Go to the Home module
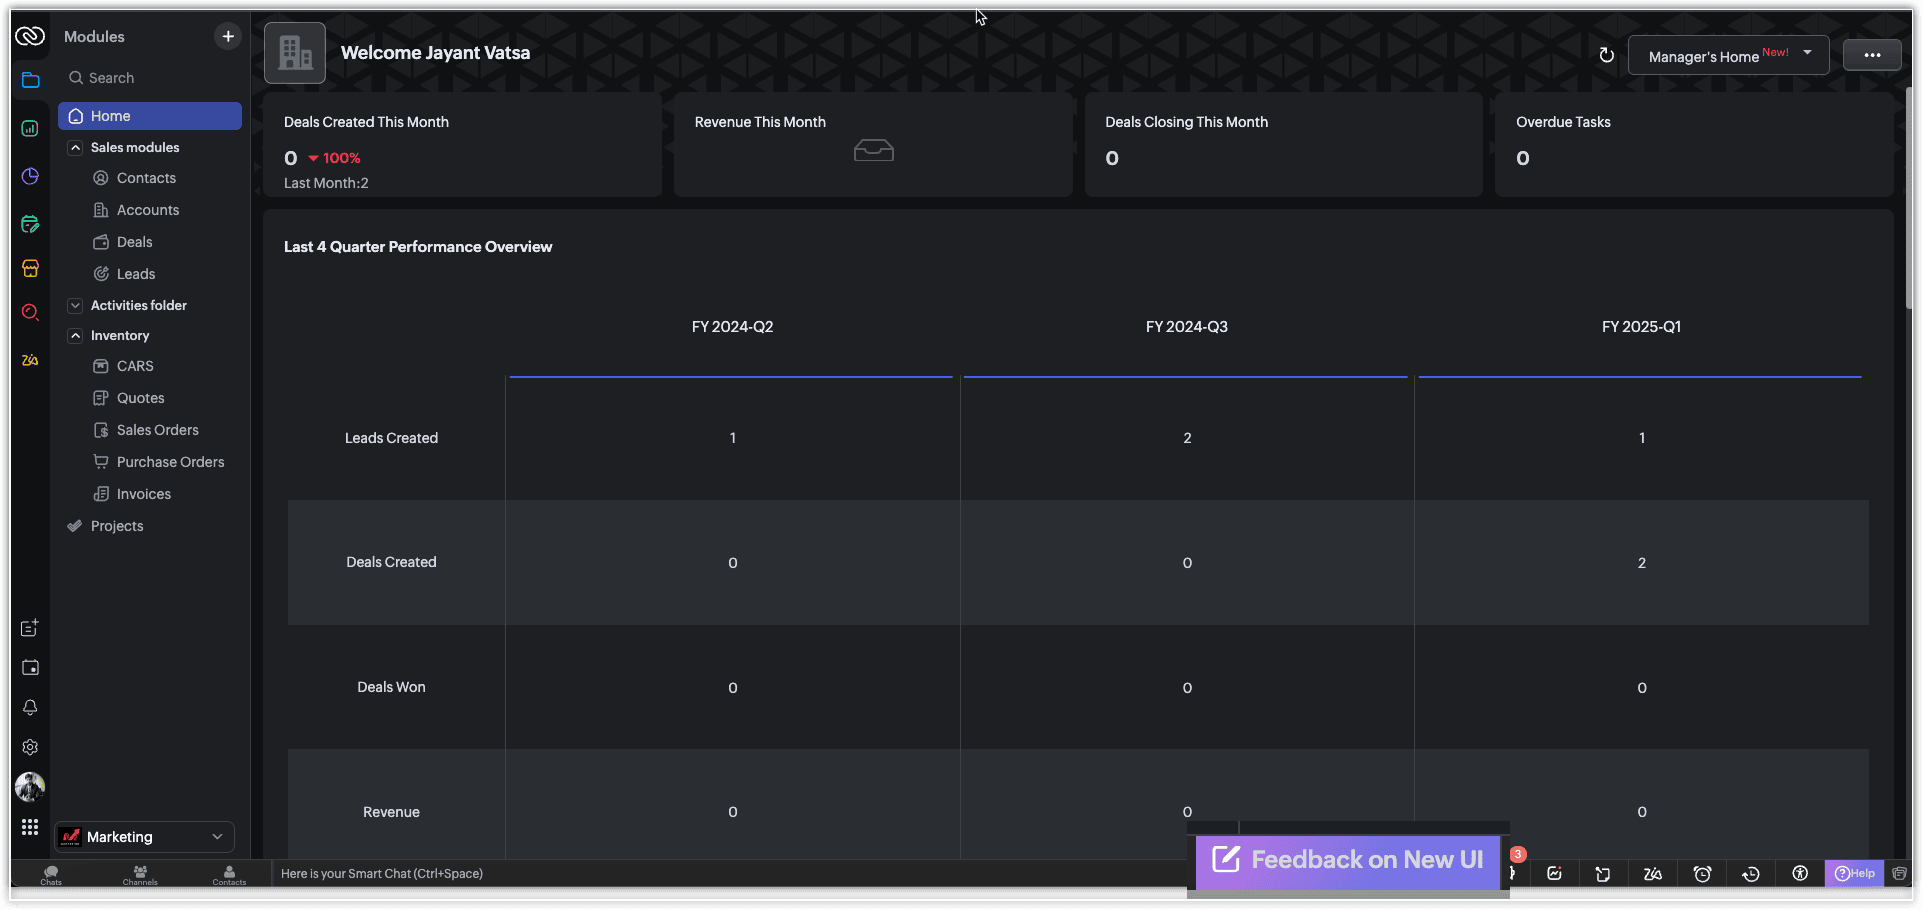Screen dimensions: 1922x910 pyautogui.click(x=150, y=116)
